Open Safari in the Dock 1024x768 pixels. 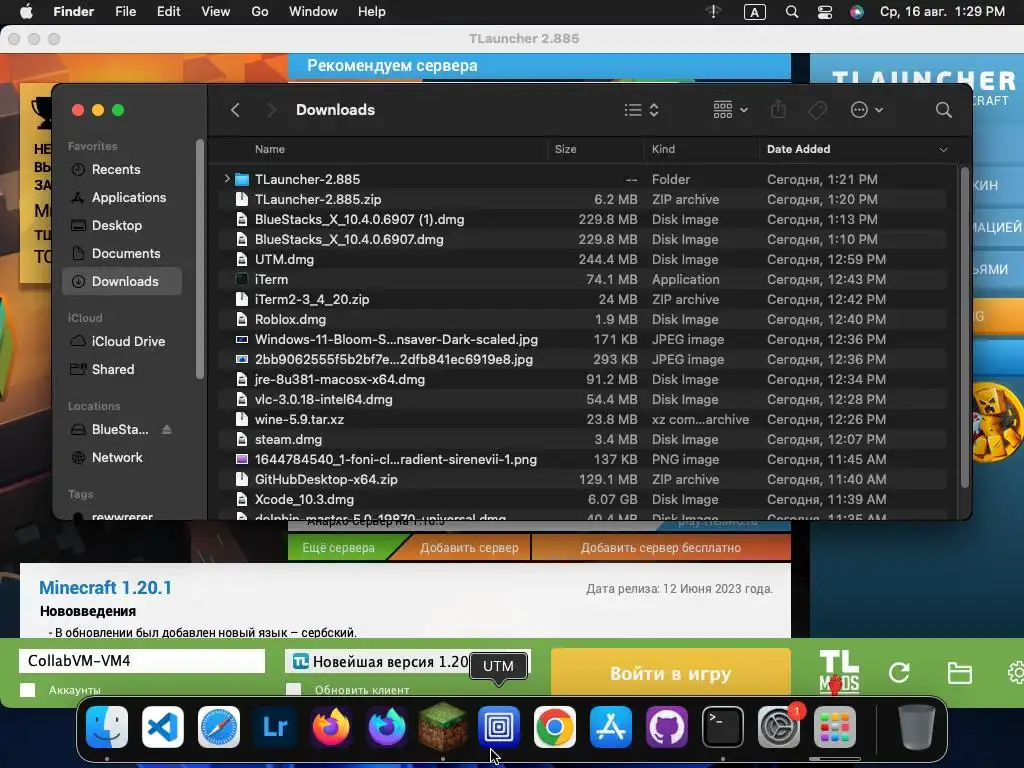[x=219, y=726]
